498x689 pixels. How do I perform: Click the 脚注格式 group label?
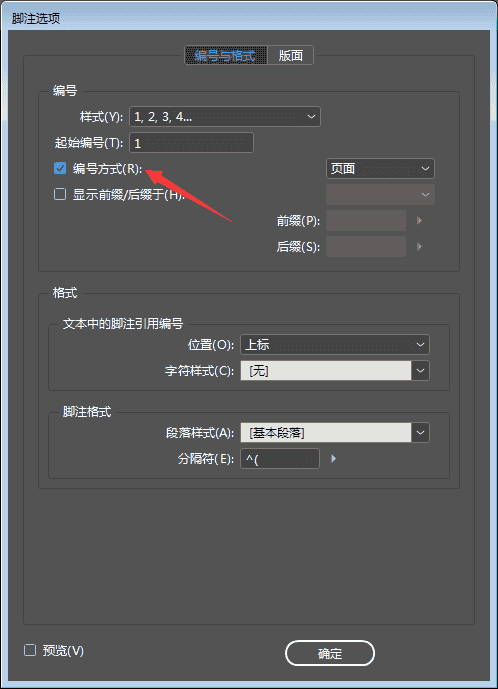point(87,412)
